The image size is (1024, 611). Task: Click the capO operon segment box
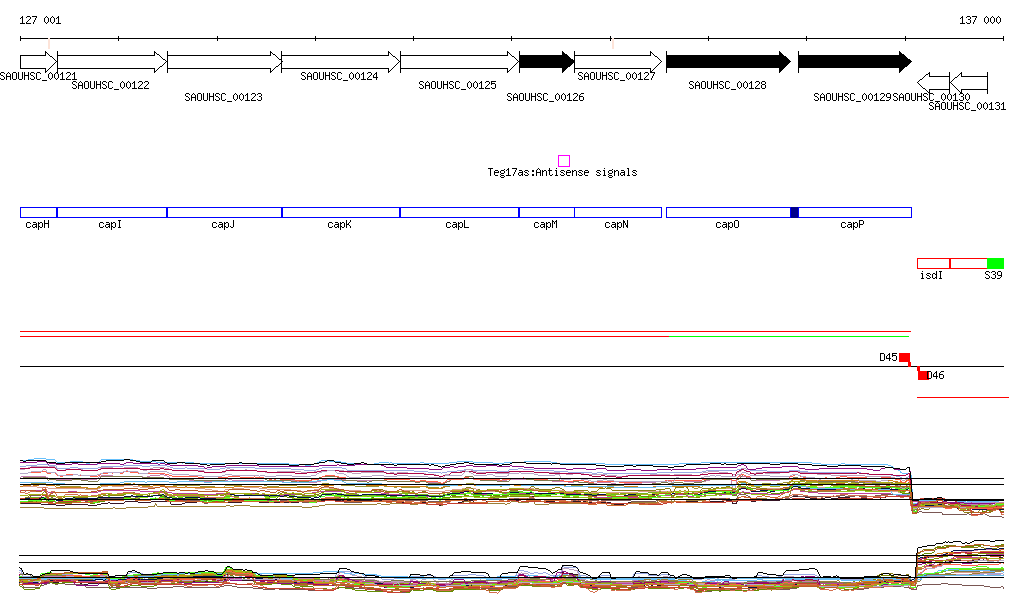point(727,212)
